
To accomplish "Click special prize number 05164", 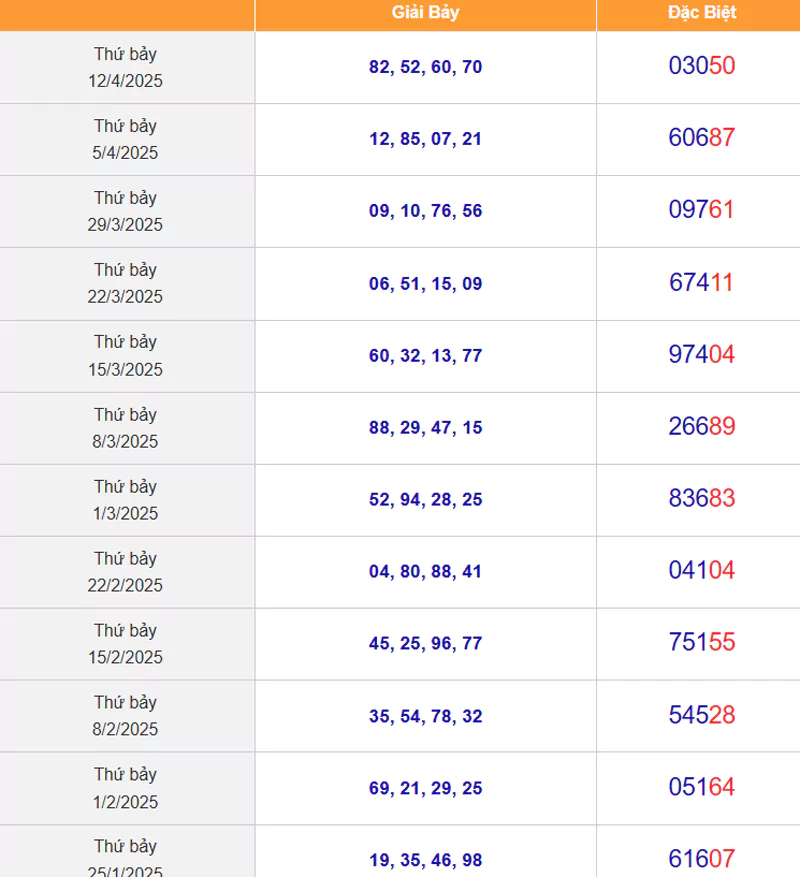I will tap(702, 787).
